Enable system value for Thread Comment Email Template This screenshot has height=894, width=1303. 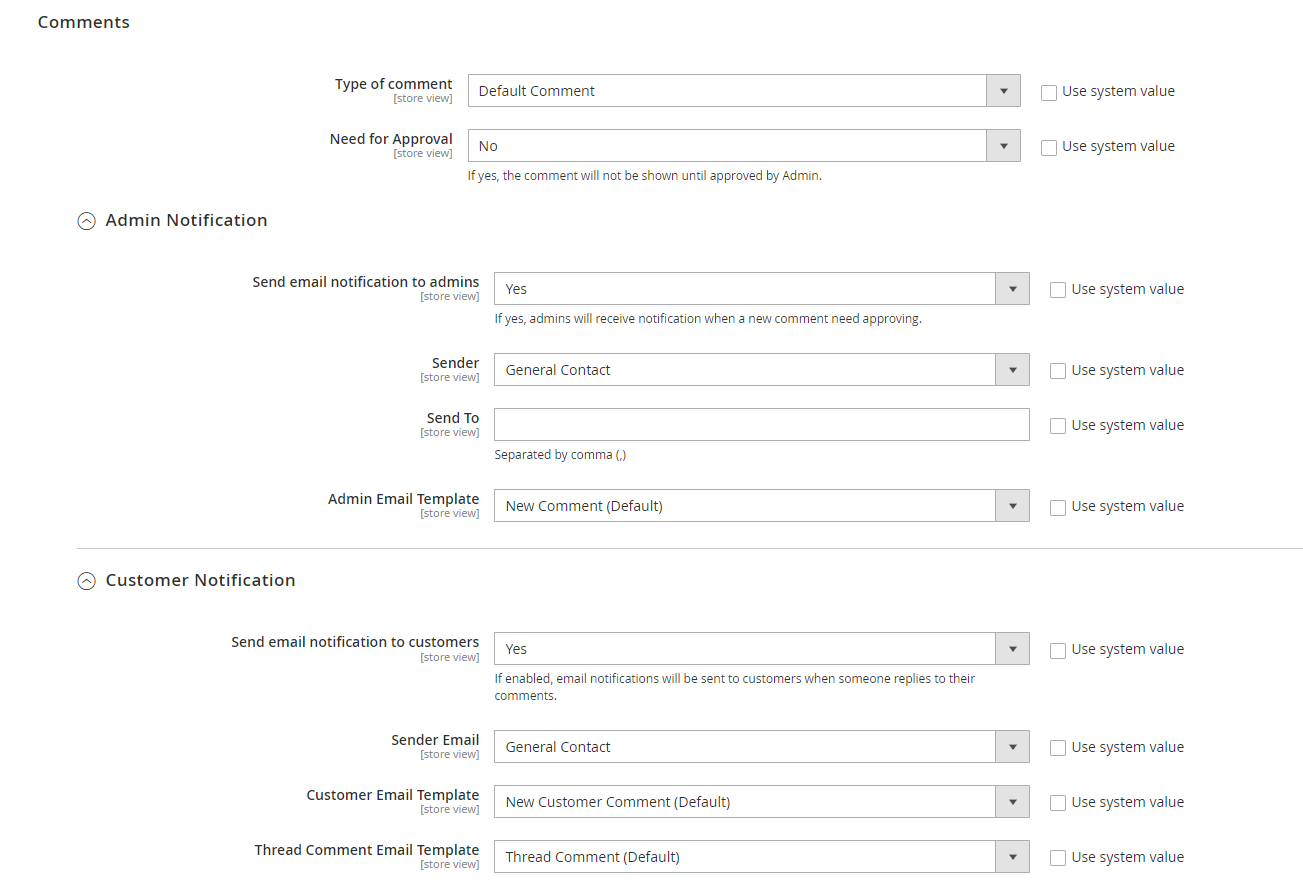(x=1058, y=858)
